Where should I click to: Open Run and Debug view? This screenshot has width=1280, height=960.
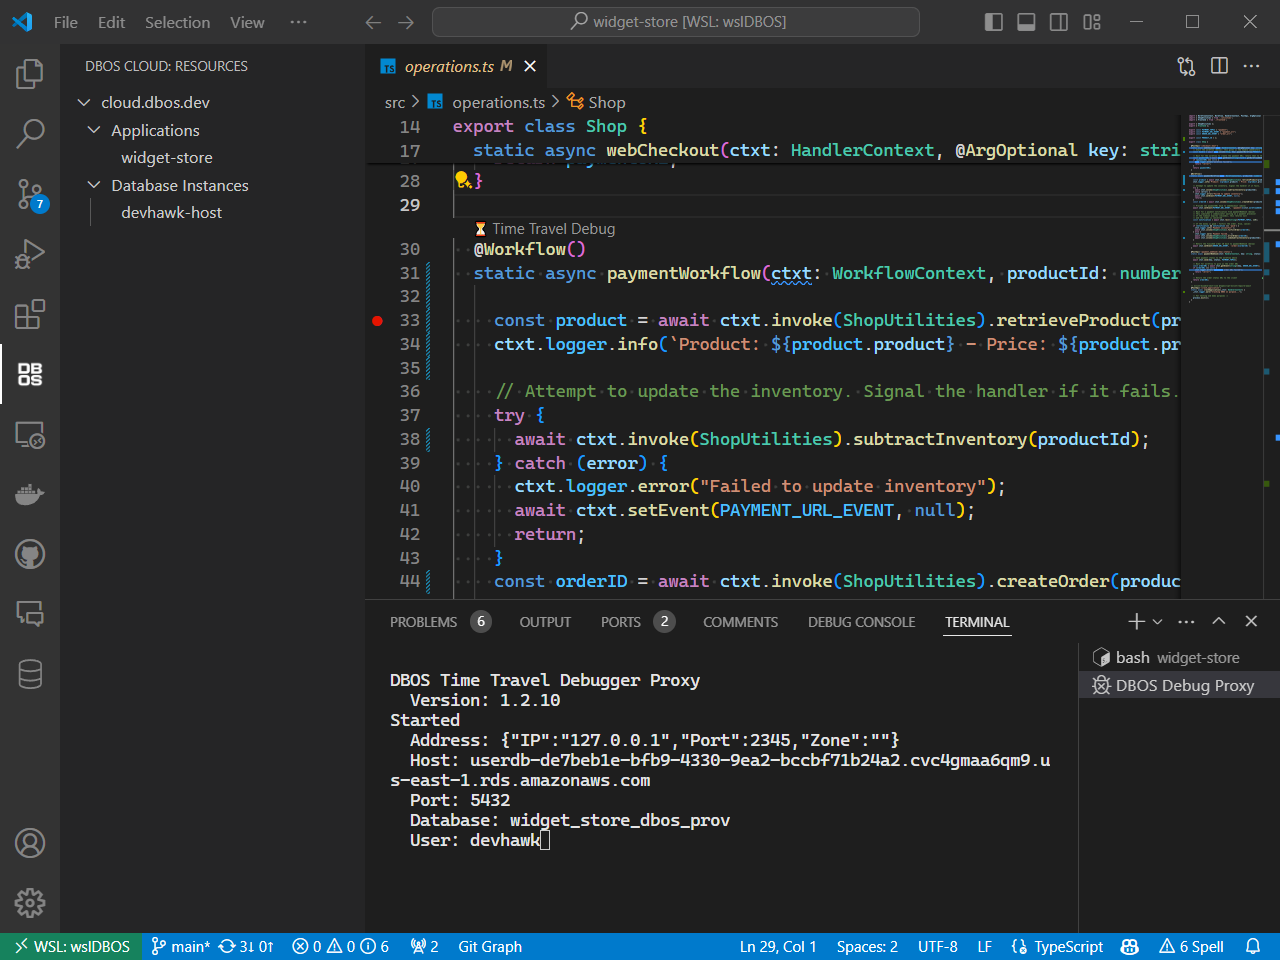coord(30,254)
